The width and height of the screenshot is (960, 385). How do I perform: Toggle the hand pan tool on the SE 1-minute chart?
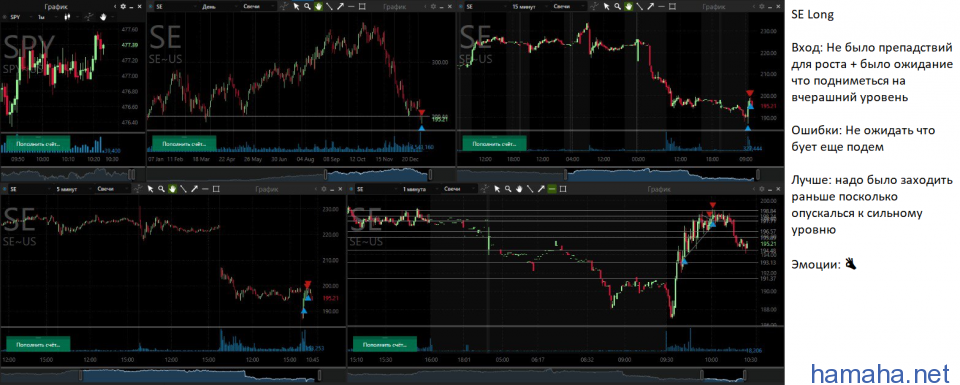(519, 189)
